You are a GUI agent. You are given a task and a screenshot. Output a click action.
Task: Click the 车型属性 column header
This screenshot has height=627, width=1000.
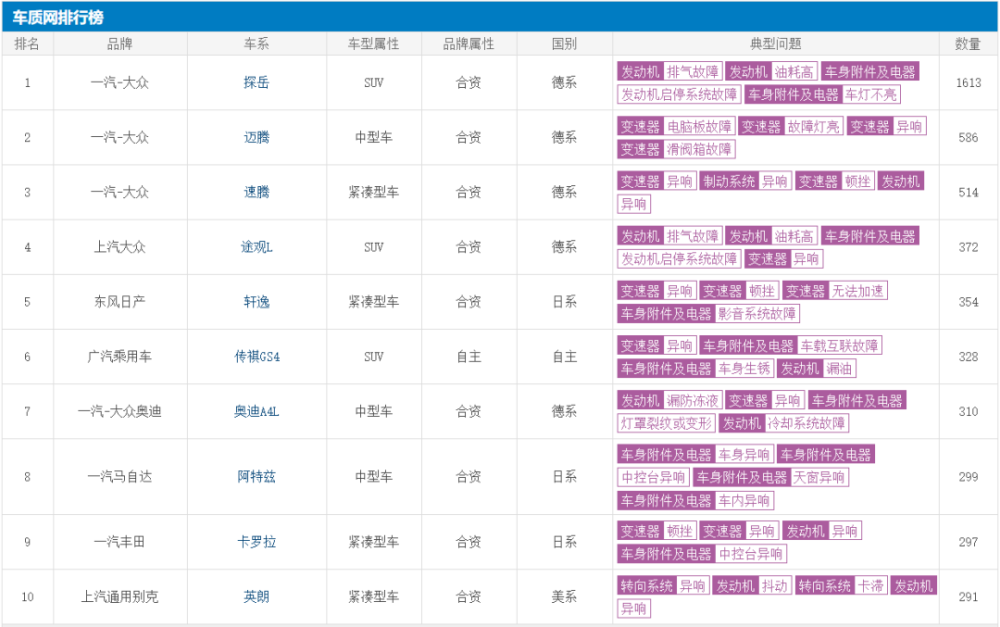[x=373, y=43]
